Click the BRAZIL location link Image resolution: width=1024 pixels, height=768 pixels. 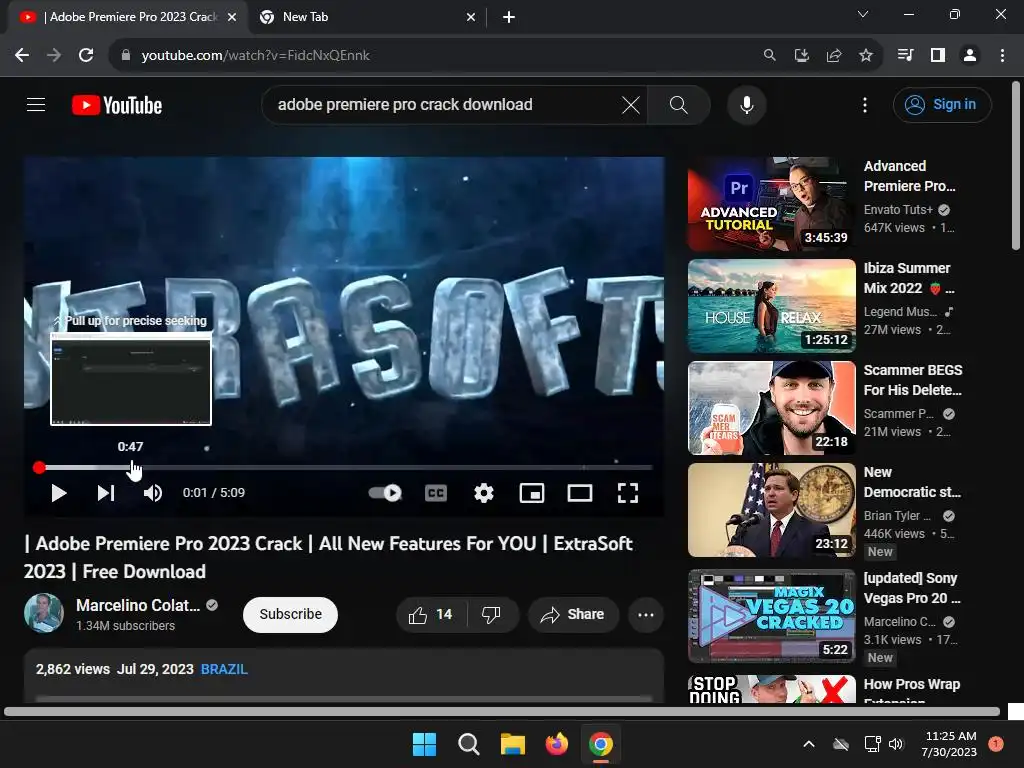[224, 669]
